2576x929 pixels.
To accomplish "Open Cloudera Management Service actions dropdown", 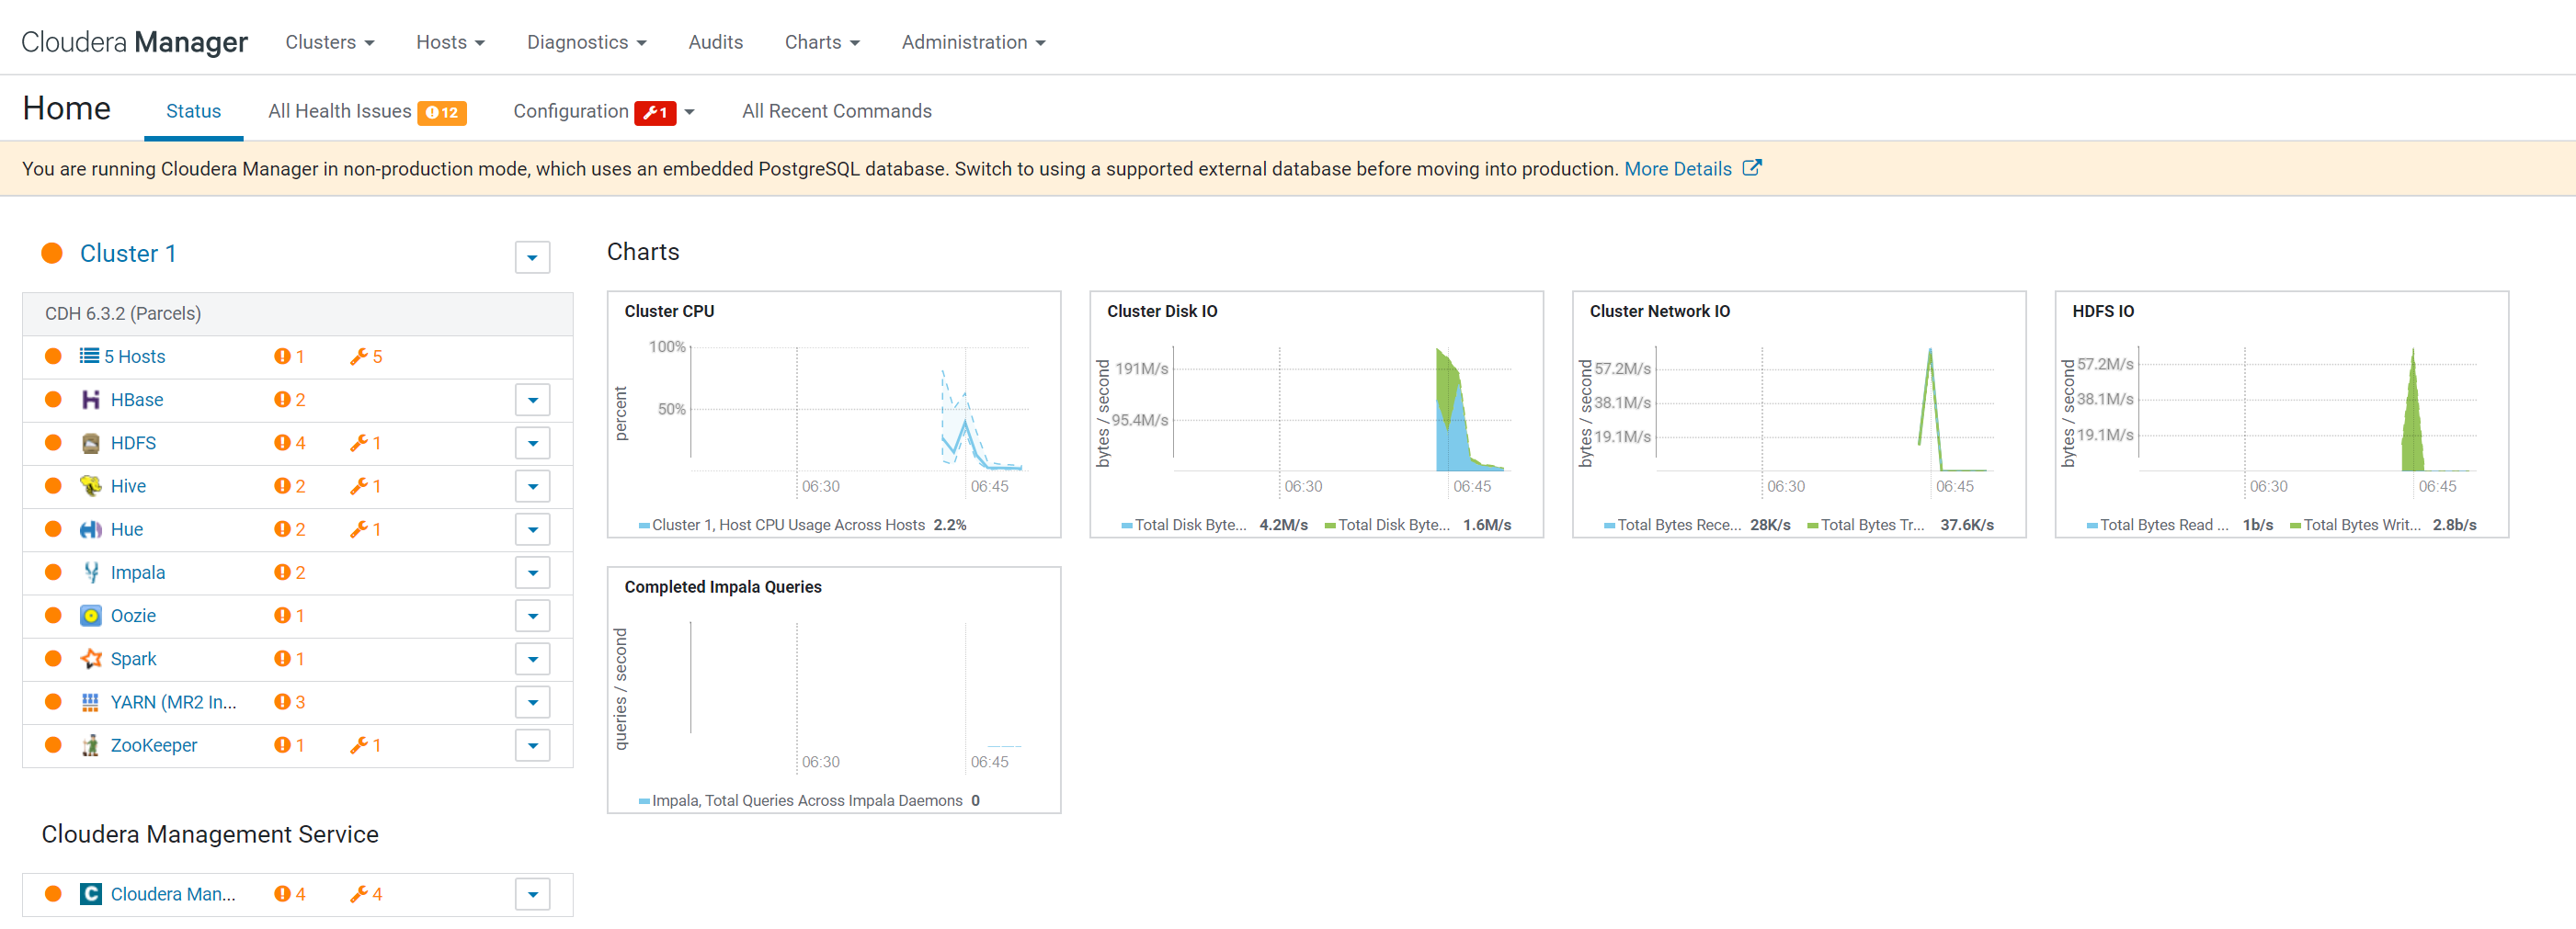I will [x=533, y=894].
